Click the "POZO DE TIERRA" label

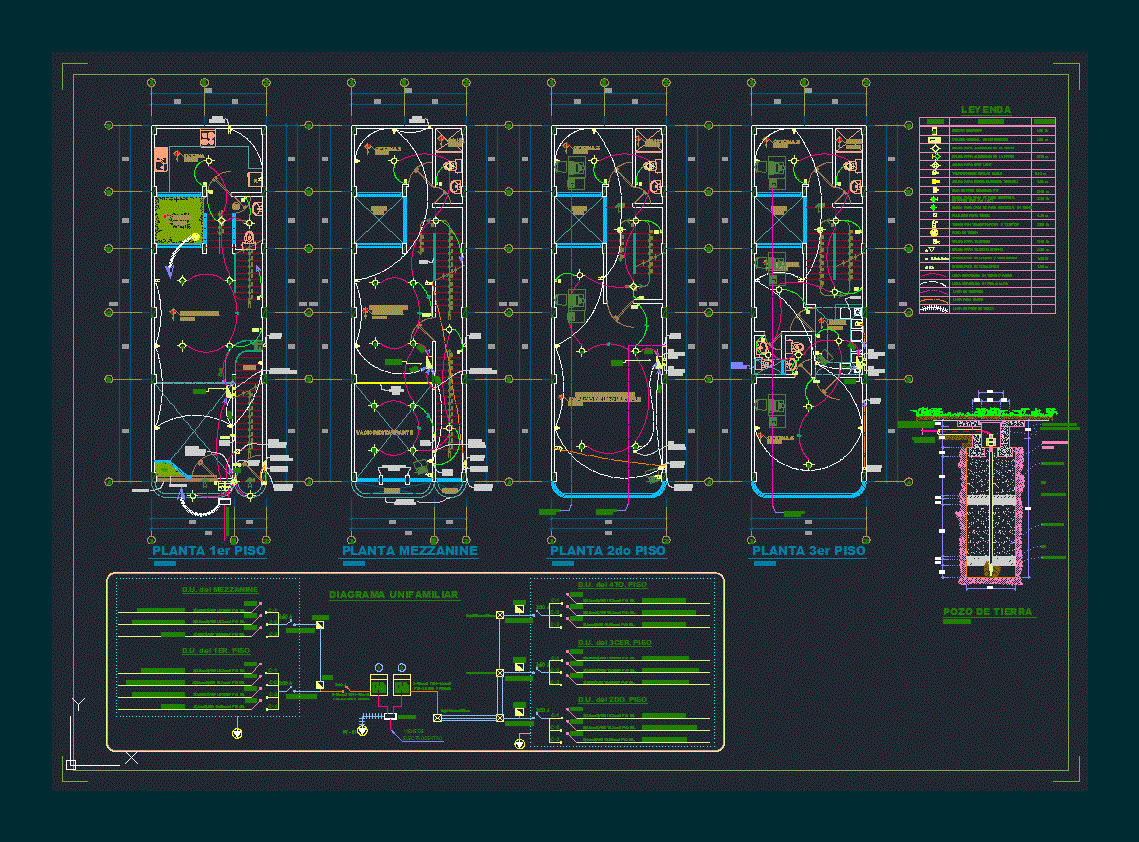pyautogui.click(x=987, y=612)
